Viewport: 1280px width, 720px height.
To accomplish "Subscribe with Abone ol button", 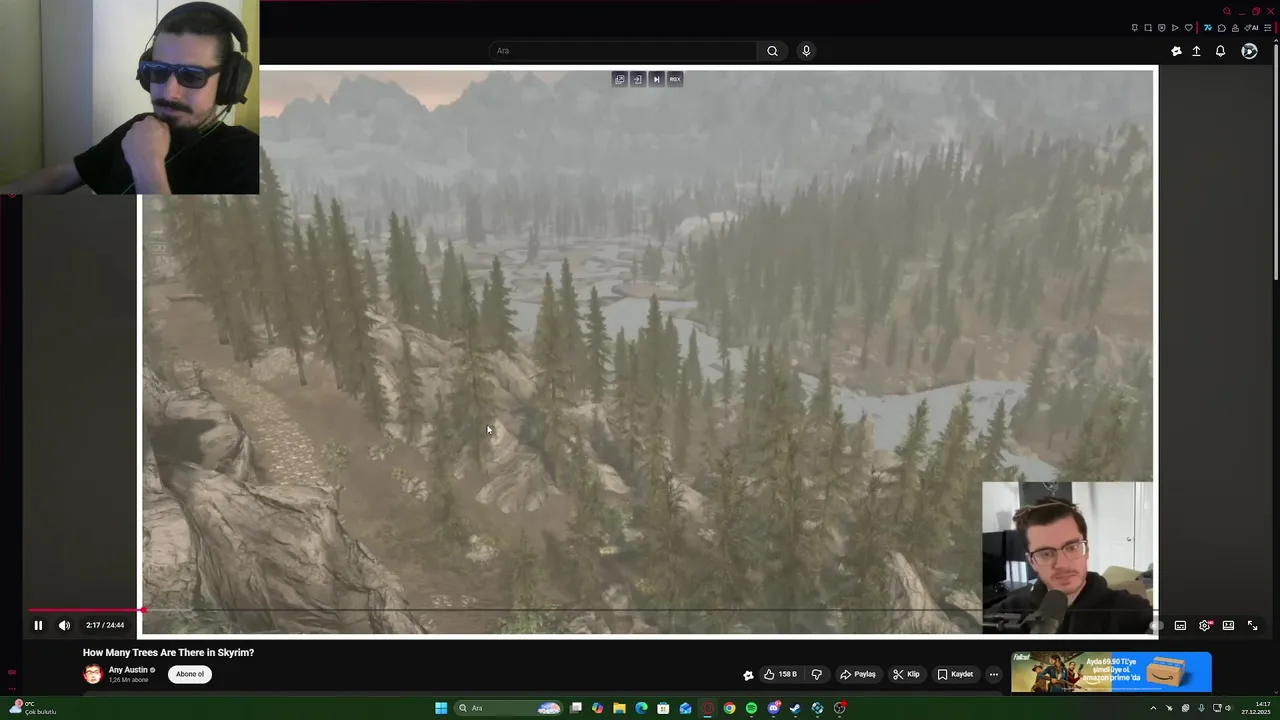I will click(x=190, y=674).
